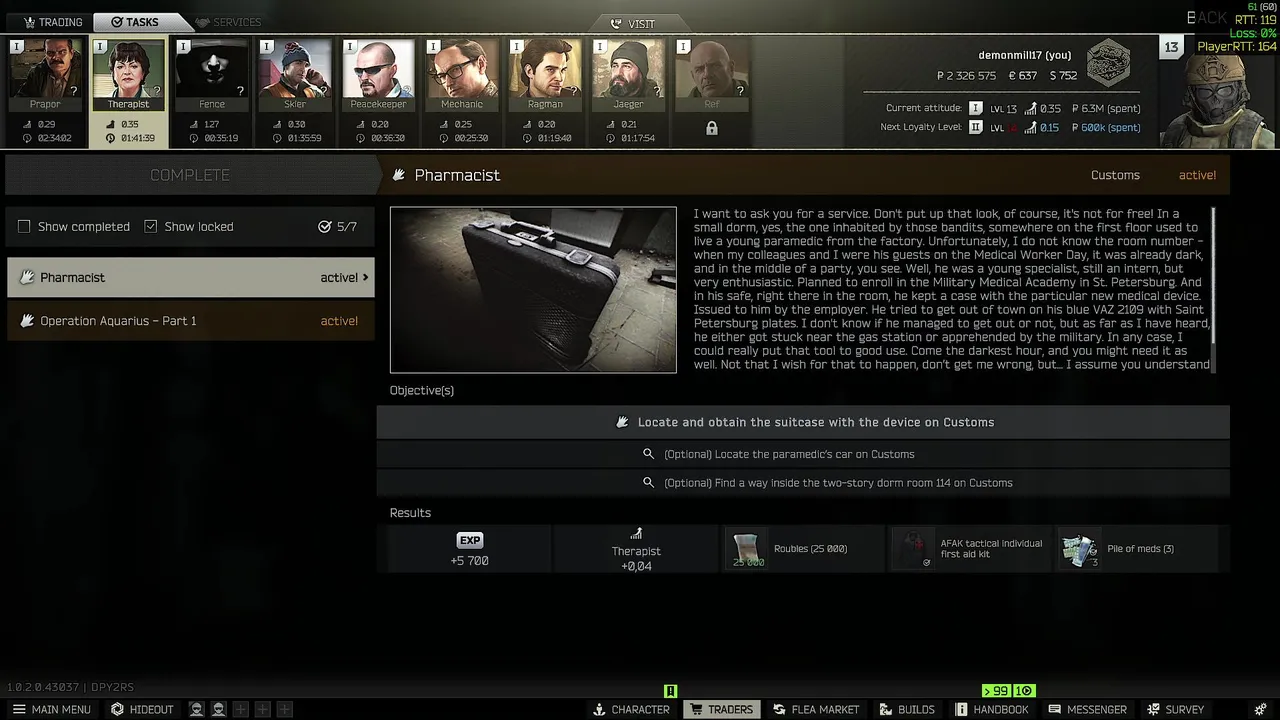Click the hexagonal faction emblem icon
This screenshot has width=1280, height=720.
click(x=1108, y=63)
